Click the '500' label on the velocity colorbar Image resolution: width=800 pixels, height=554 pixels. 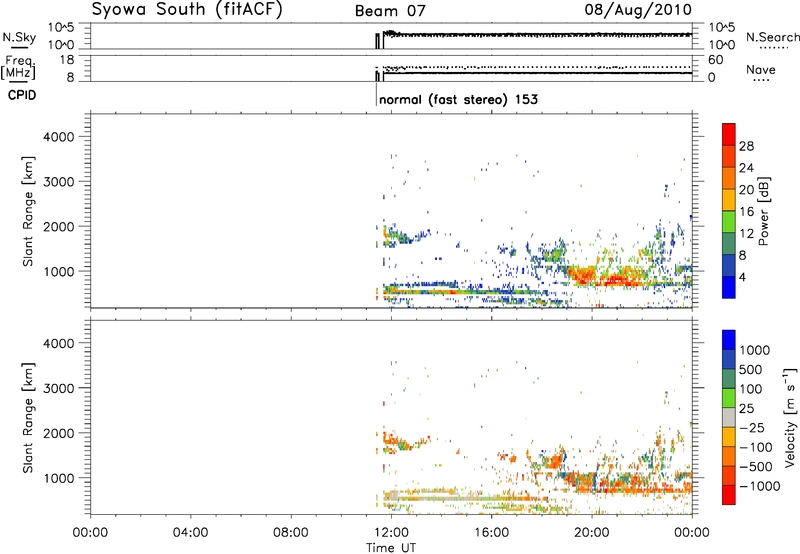click(751, 370)
